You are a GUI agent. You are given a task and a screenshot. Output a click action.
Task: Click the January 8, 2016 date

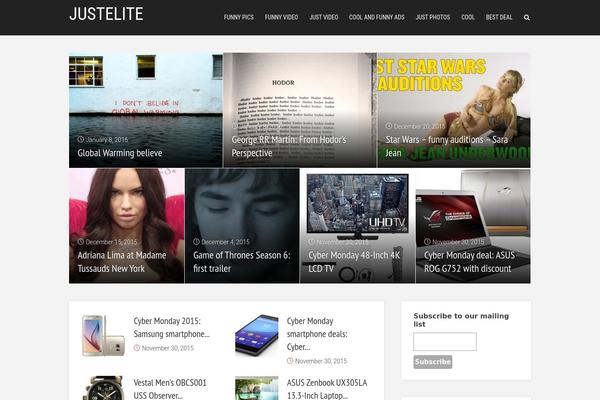coord(107,140)
